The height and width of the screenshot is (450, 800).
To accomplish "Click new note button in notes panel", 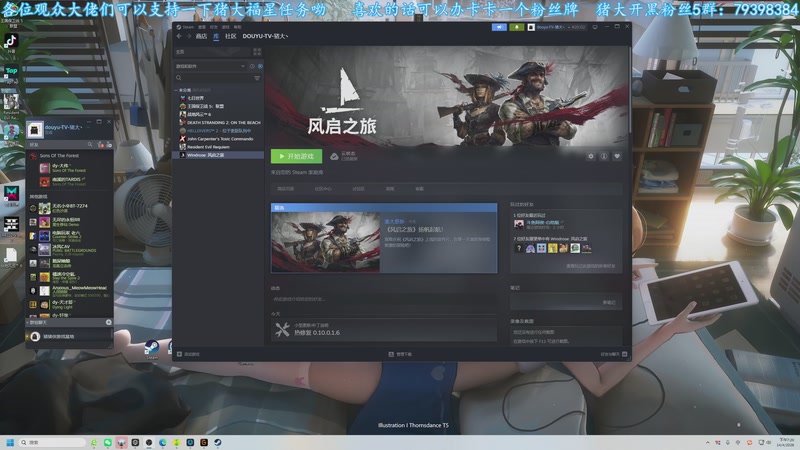I will pyautogui.click(x=609, y=303).
